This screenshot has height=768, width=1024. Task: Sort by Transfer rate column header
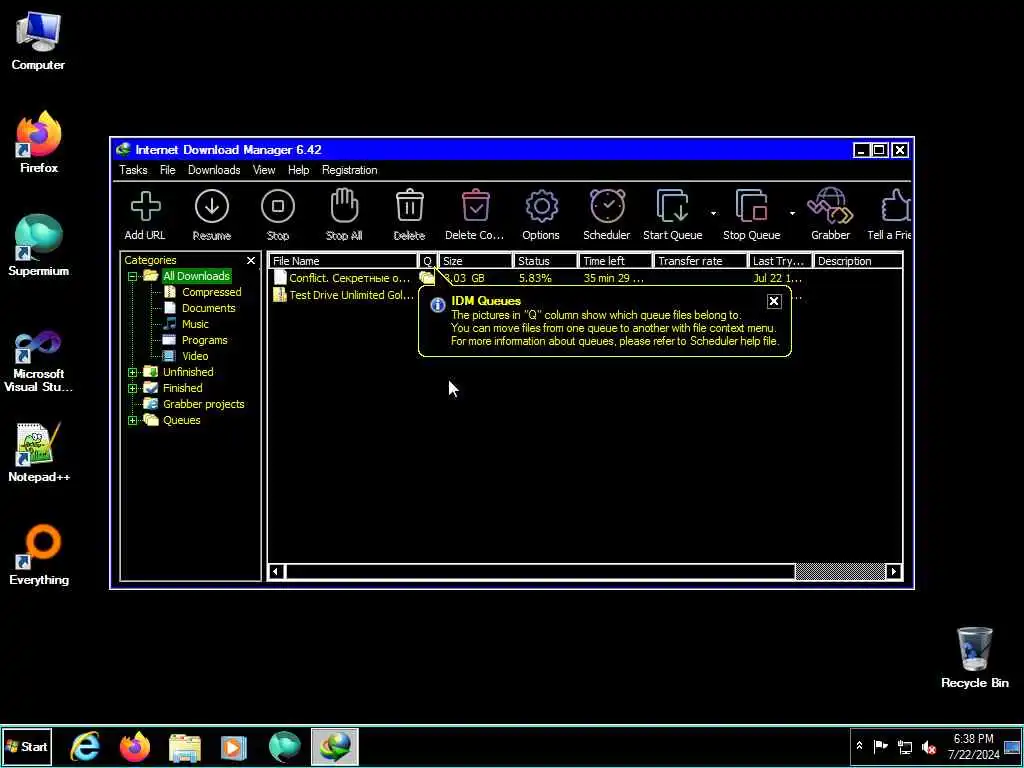coord(701,261)
